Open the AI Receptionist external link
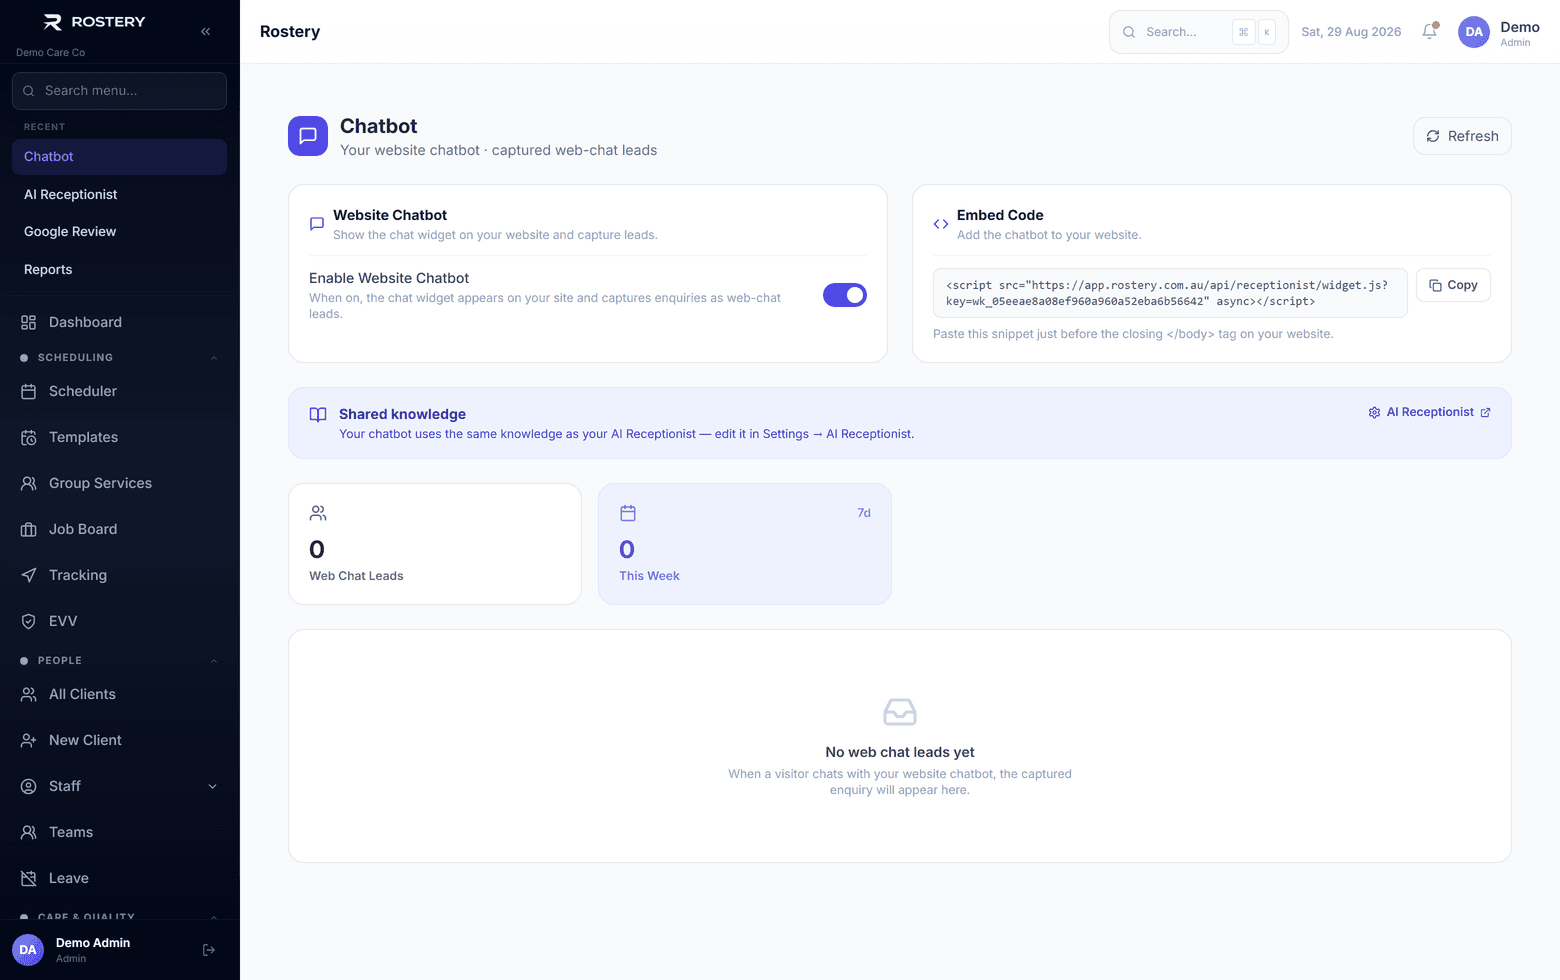Viewport: 1560px width, 980px height. click(x=1429, y=412)
